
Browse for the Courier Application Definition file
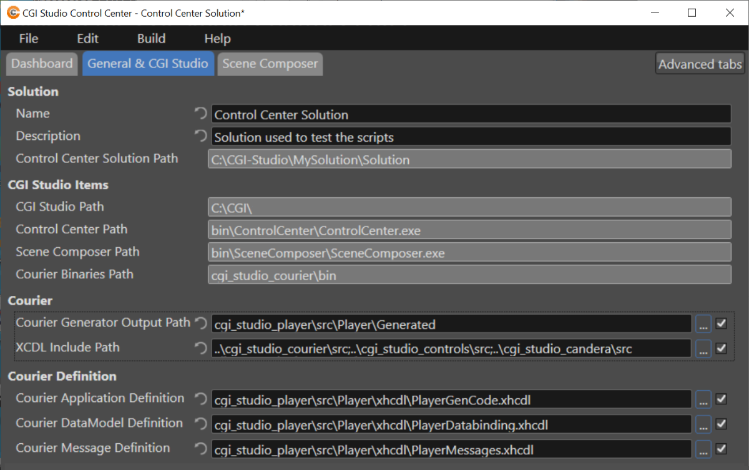pos(703,399)
